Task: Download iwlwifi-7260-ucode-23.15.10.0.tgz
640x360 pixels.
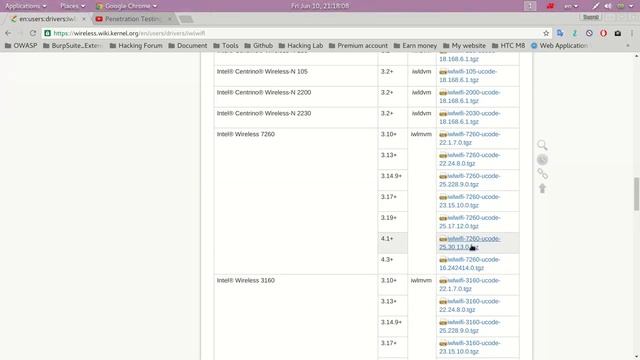Action: [x=470, y=201]
